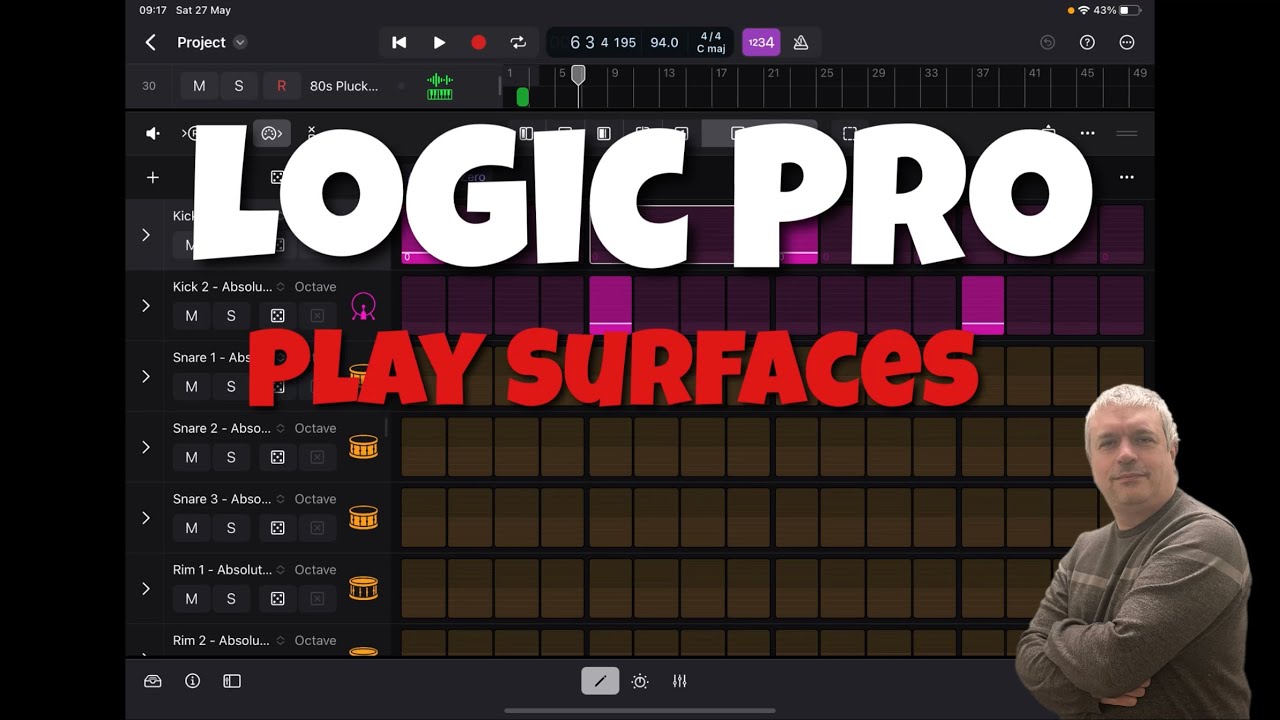The image size is (1280, 720).
Task: Tap the tempo value 94.0
Action: coord(664,42)
